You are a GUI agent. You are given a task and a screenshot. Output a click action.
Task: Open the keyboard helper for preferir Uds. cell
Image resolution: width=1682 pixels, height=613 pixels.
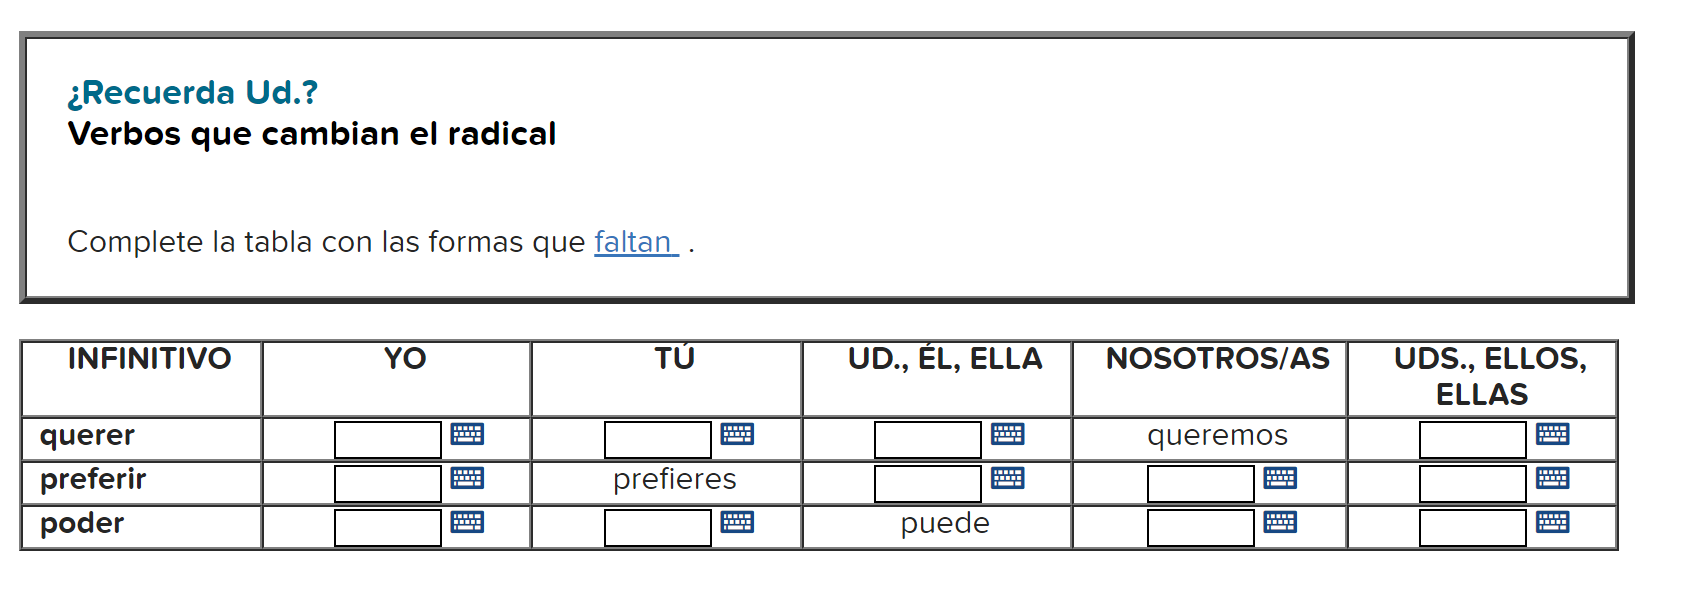coord(1551,478)
